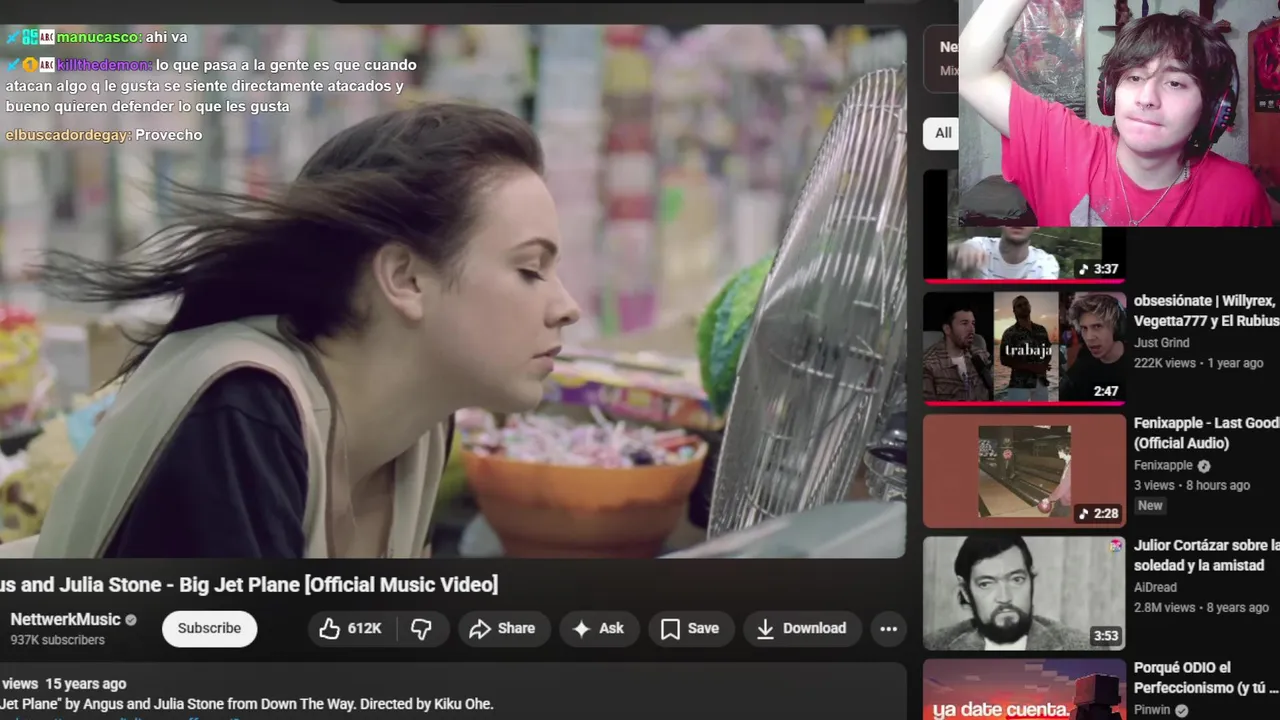Viewport: 1280px width, 720px height.
Task: Click the Pinwin channel name
Action: pos(1152,710)
